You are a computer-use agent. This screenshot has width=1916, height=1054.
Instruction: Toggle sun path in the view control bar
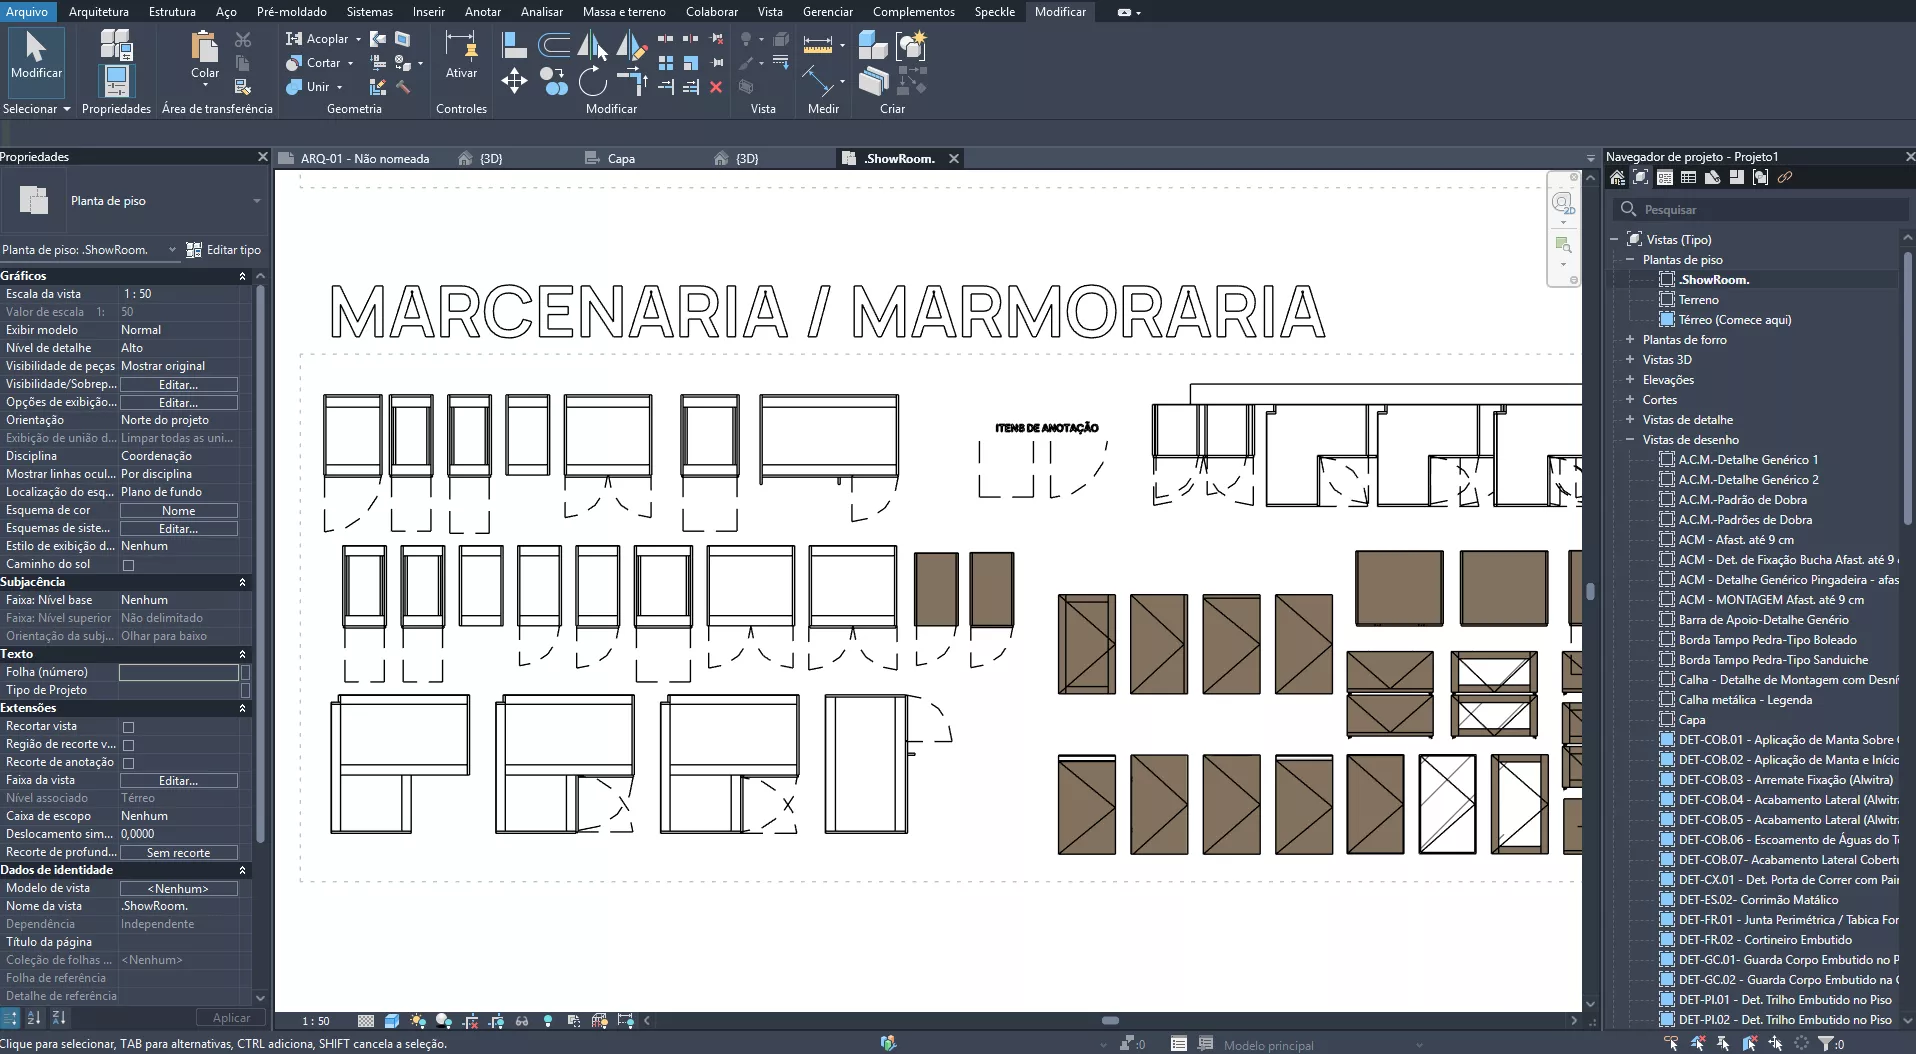(418, 1021)
